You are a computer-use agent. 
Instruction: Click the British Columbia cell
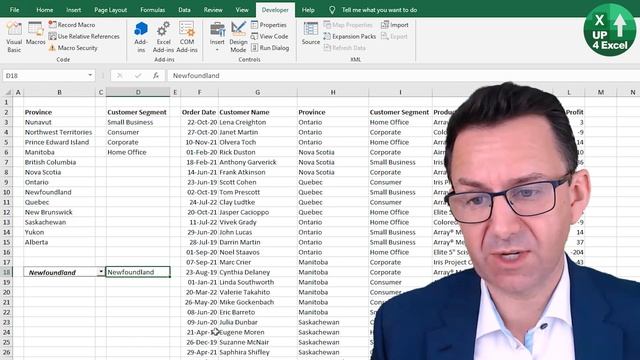click(60, 162)
